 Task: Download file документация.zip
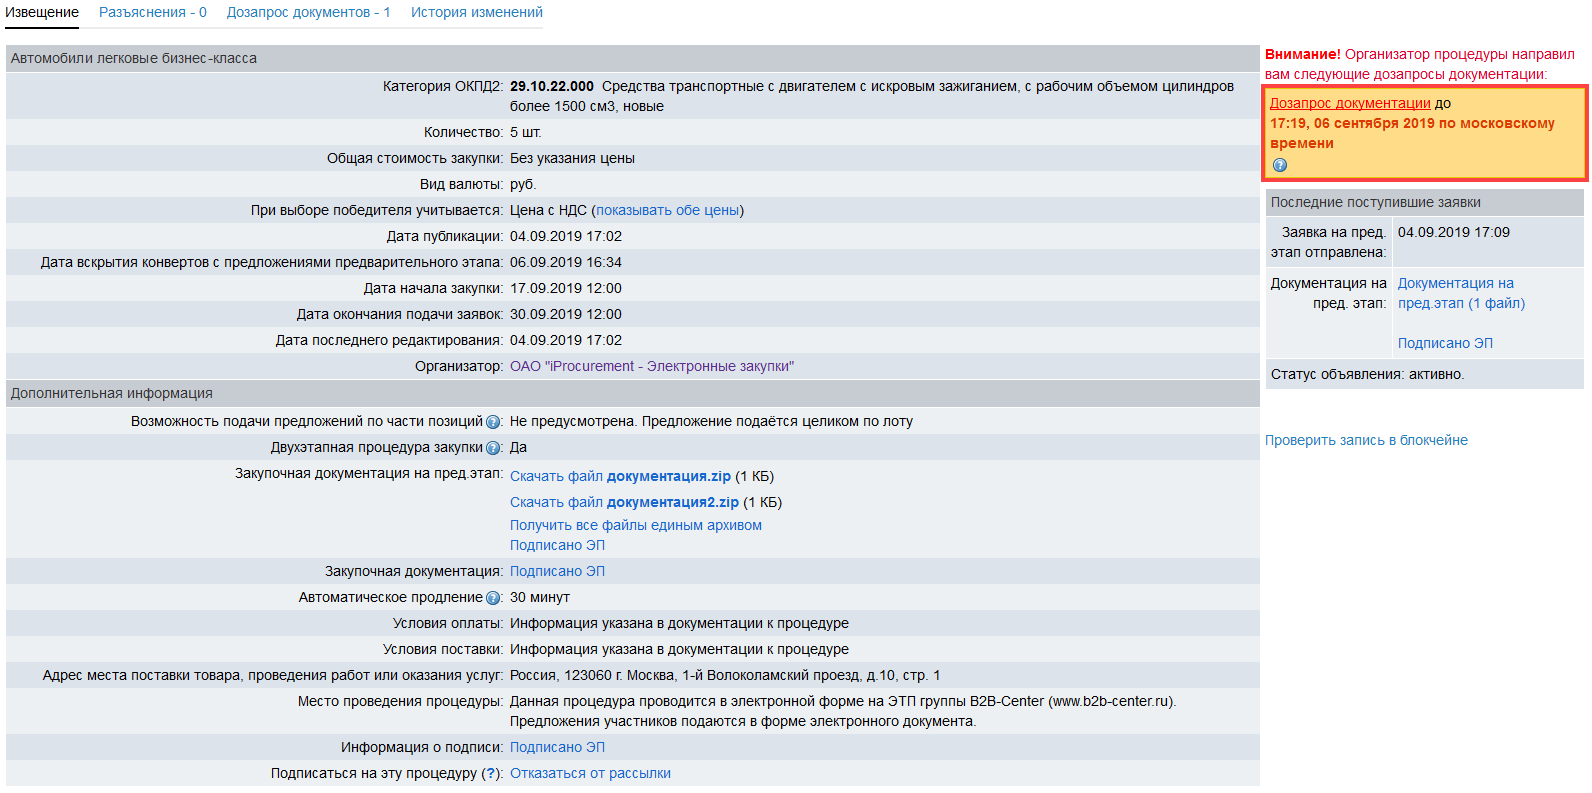point(620,476)
